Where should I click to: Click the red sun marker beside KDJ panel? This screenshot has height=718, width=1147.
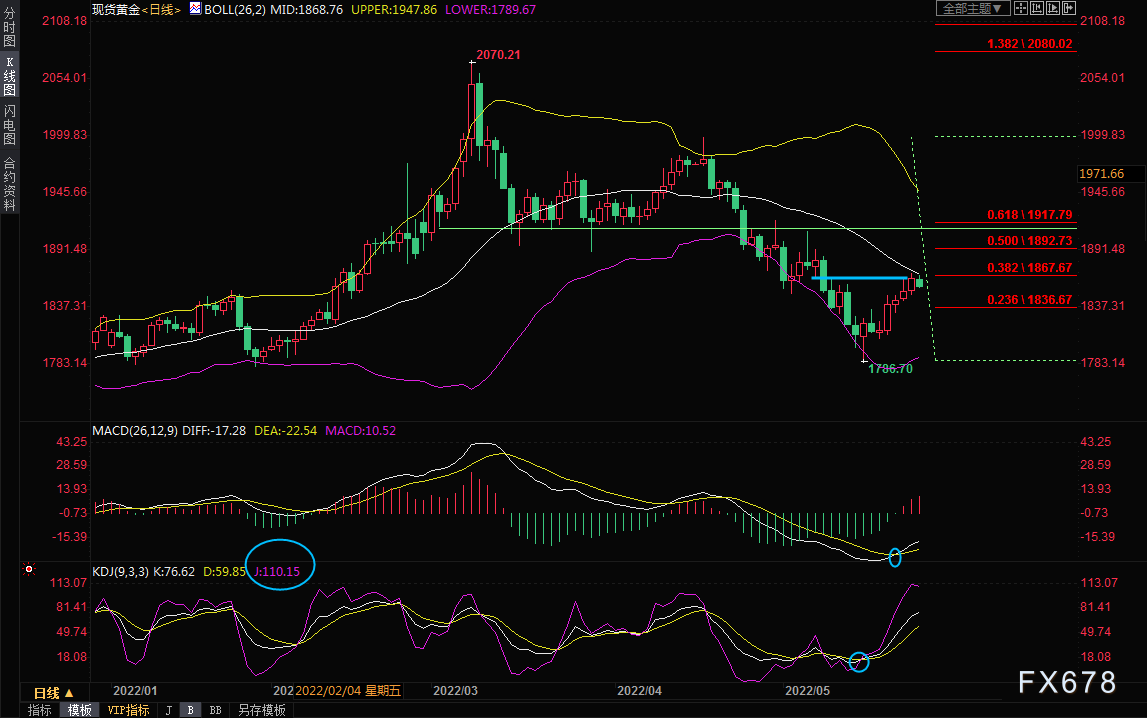(x=29, y=569)
